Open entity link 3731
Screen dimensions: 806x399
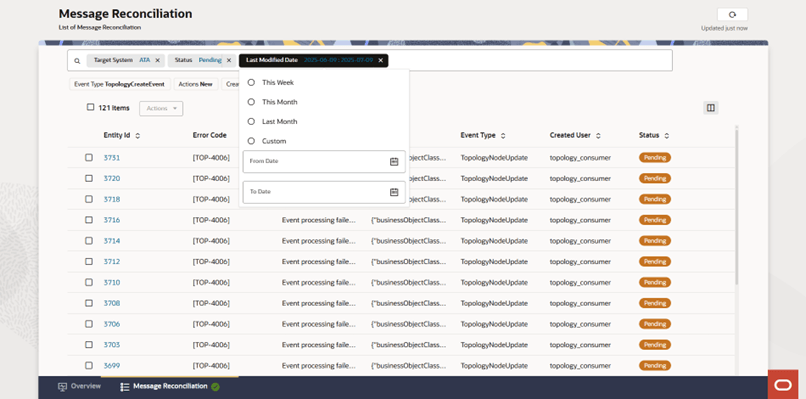pos(112,158)
